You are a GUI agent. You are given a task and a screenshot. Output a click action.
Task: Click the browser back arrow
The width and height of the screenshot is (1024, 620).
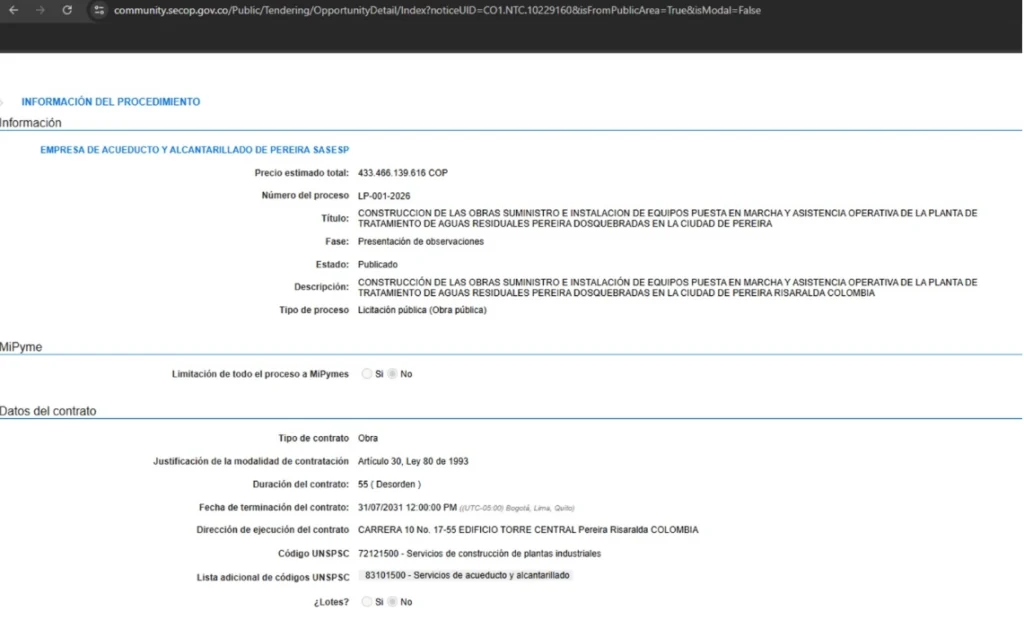[14, 10]
